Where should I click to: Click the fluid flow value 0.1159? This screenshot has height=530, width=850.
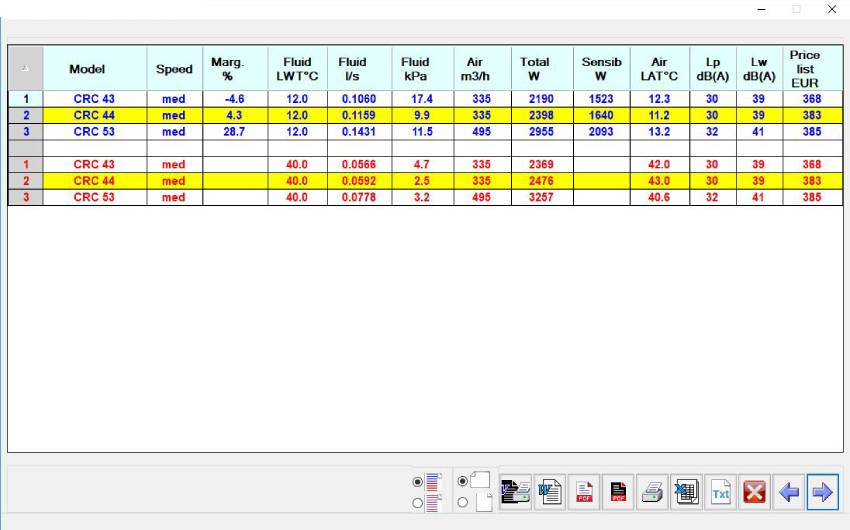[359, 115]
